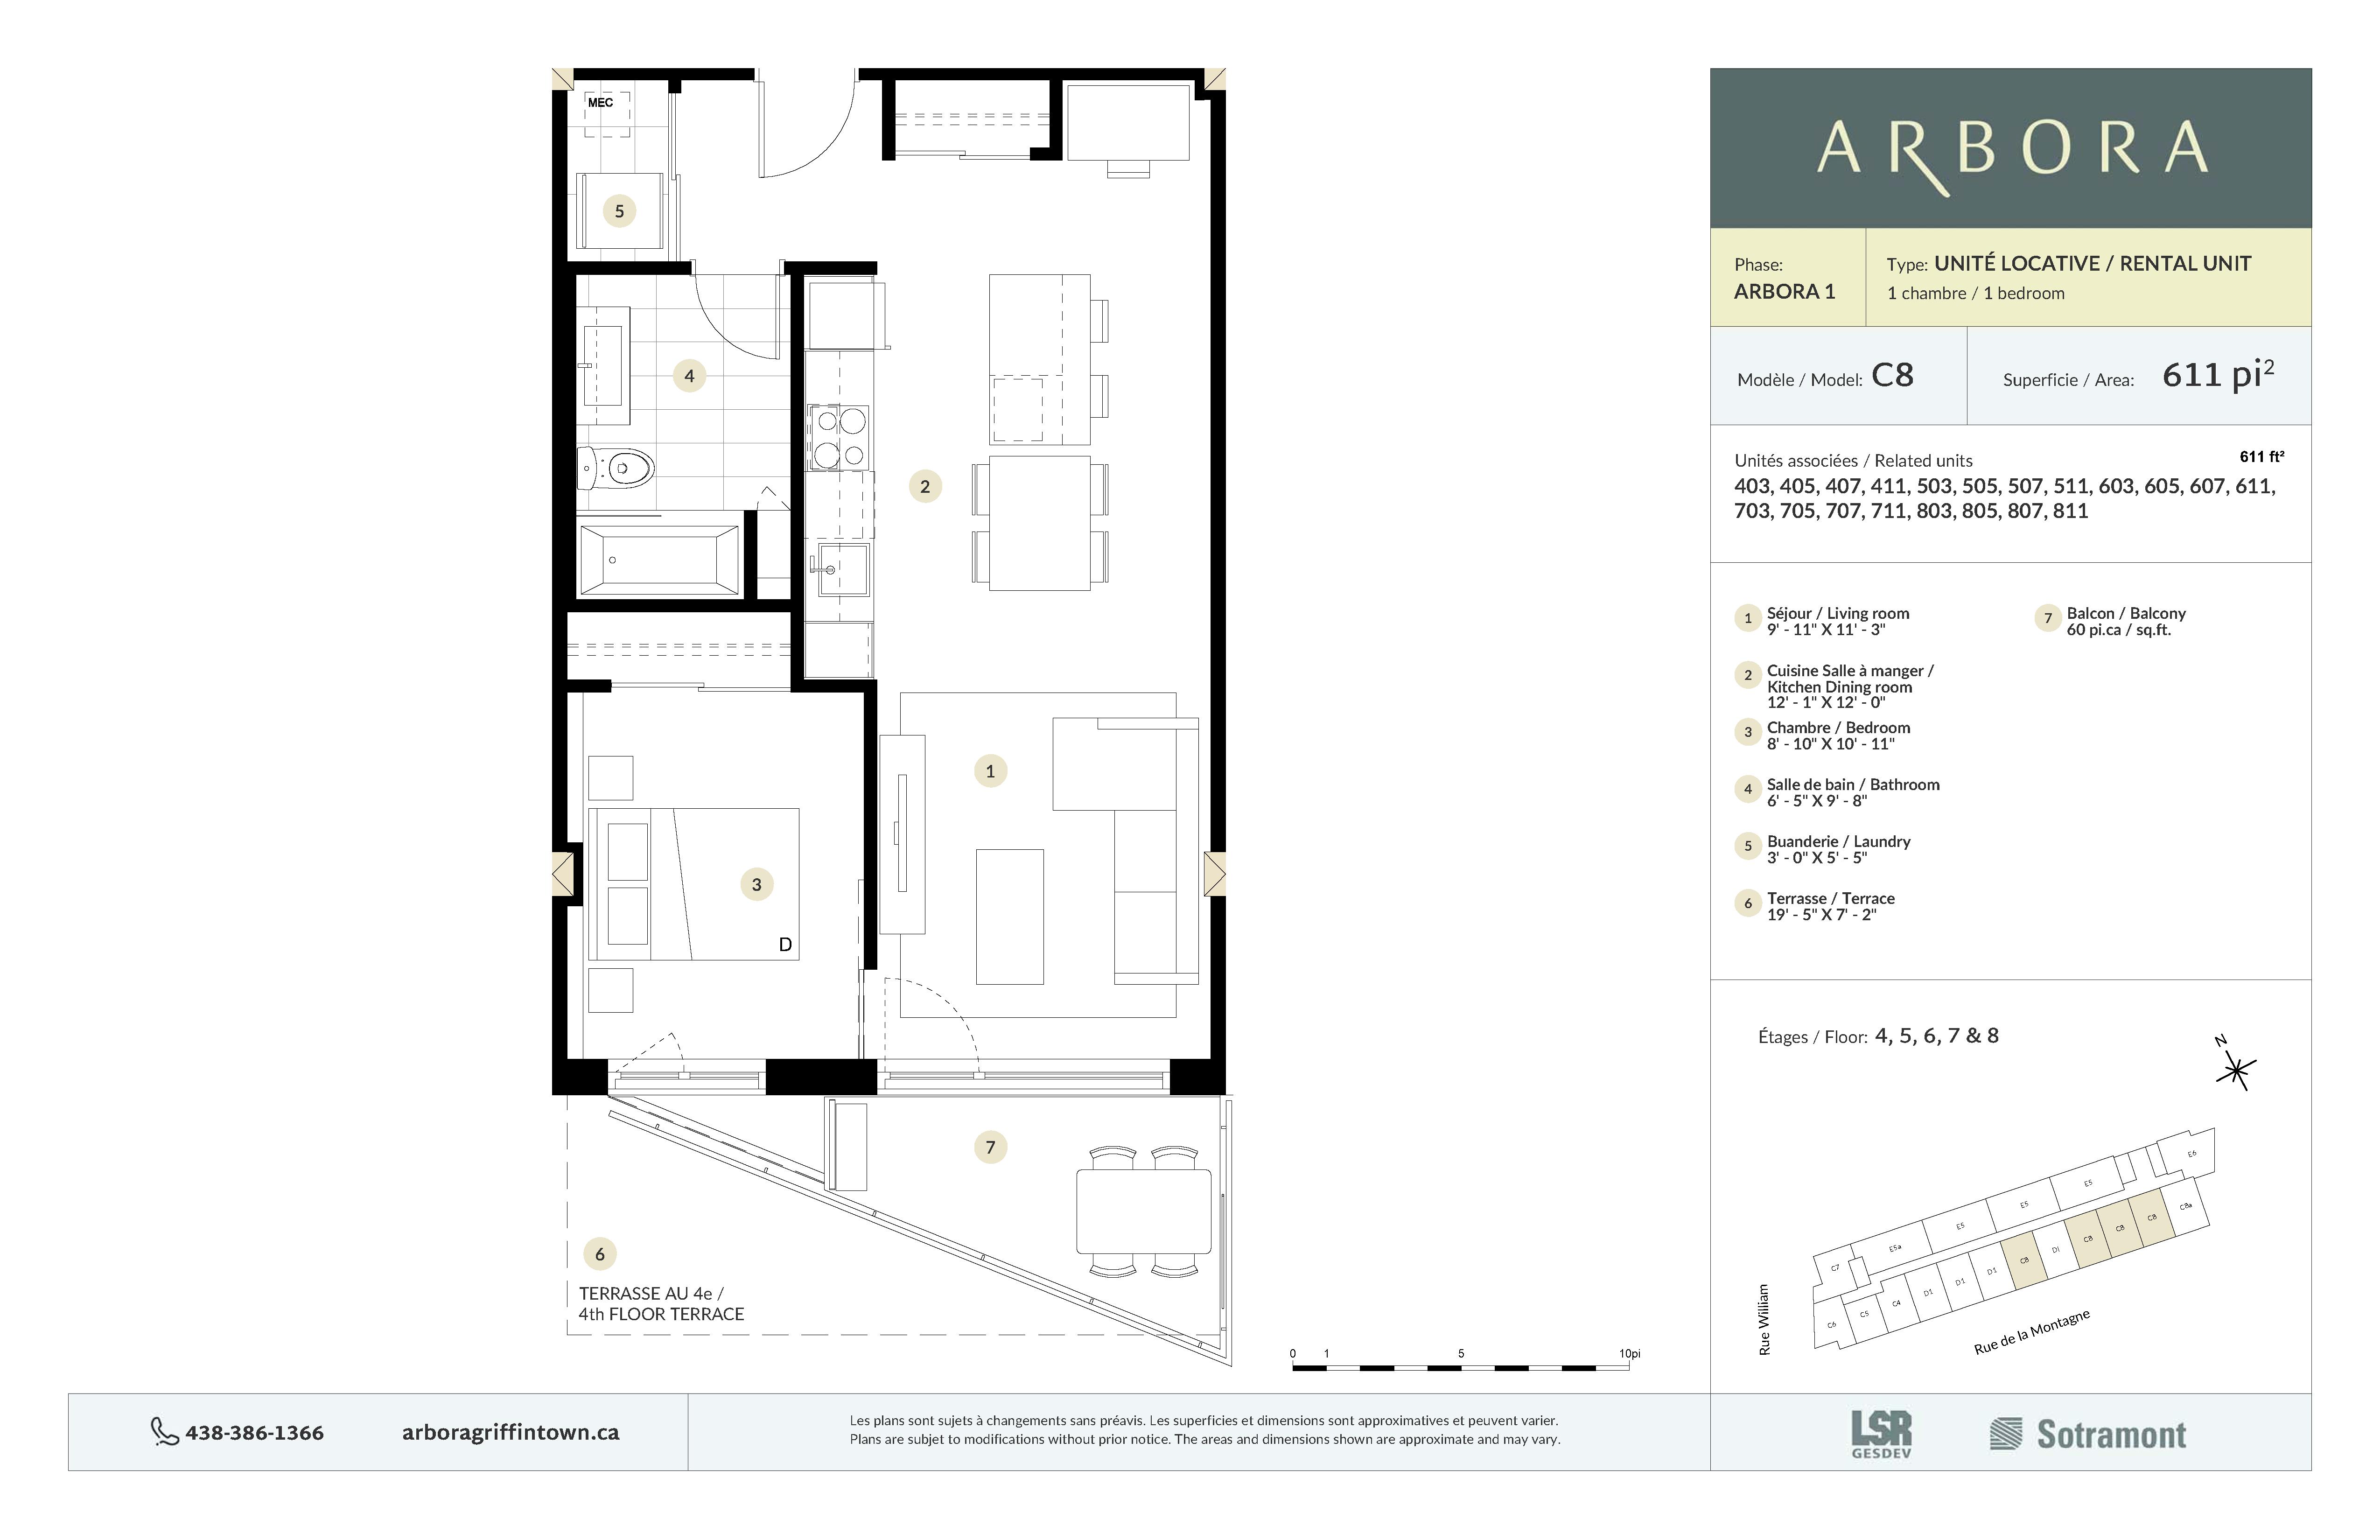Select the Bedroom marker 3

[757, 885]
